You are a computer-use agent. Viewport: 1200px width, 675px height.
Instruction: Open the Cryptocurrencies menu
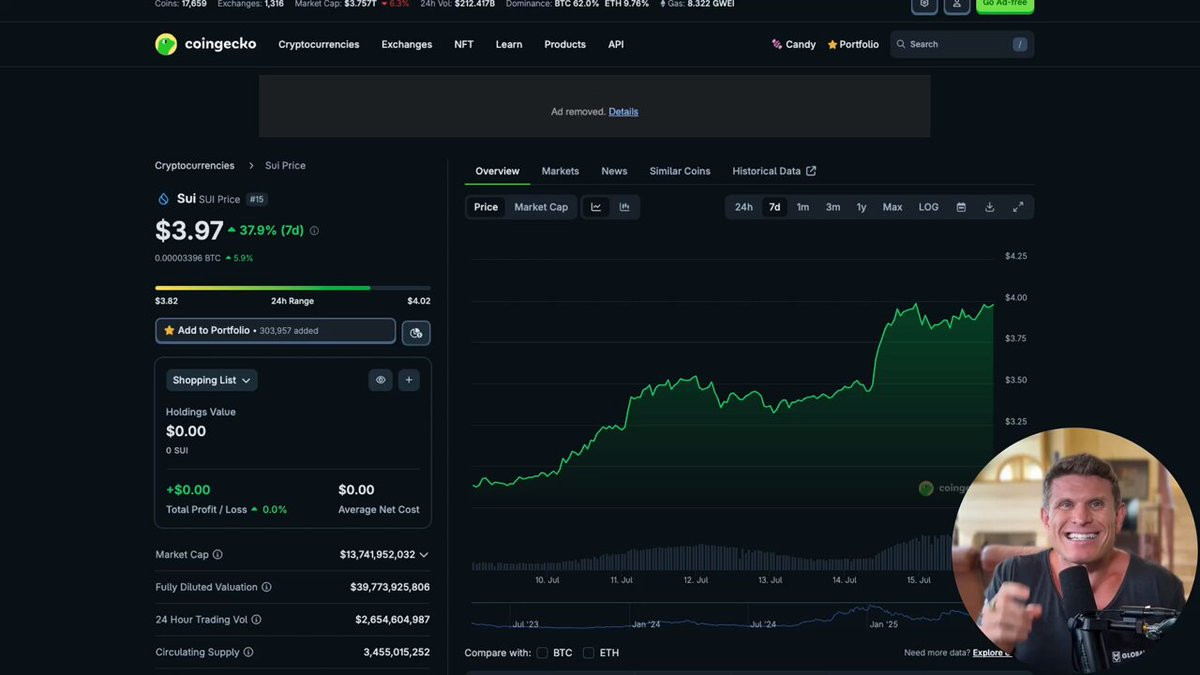(x=319, y=44)
